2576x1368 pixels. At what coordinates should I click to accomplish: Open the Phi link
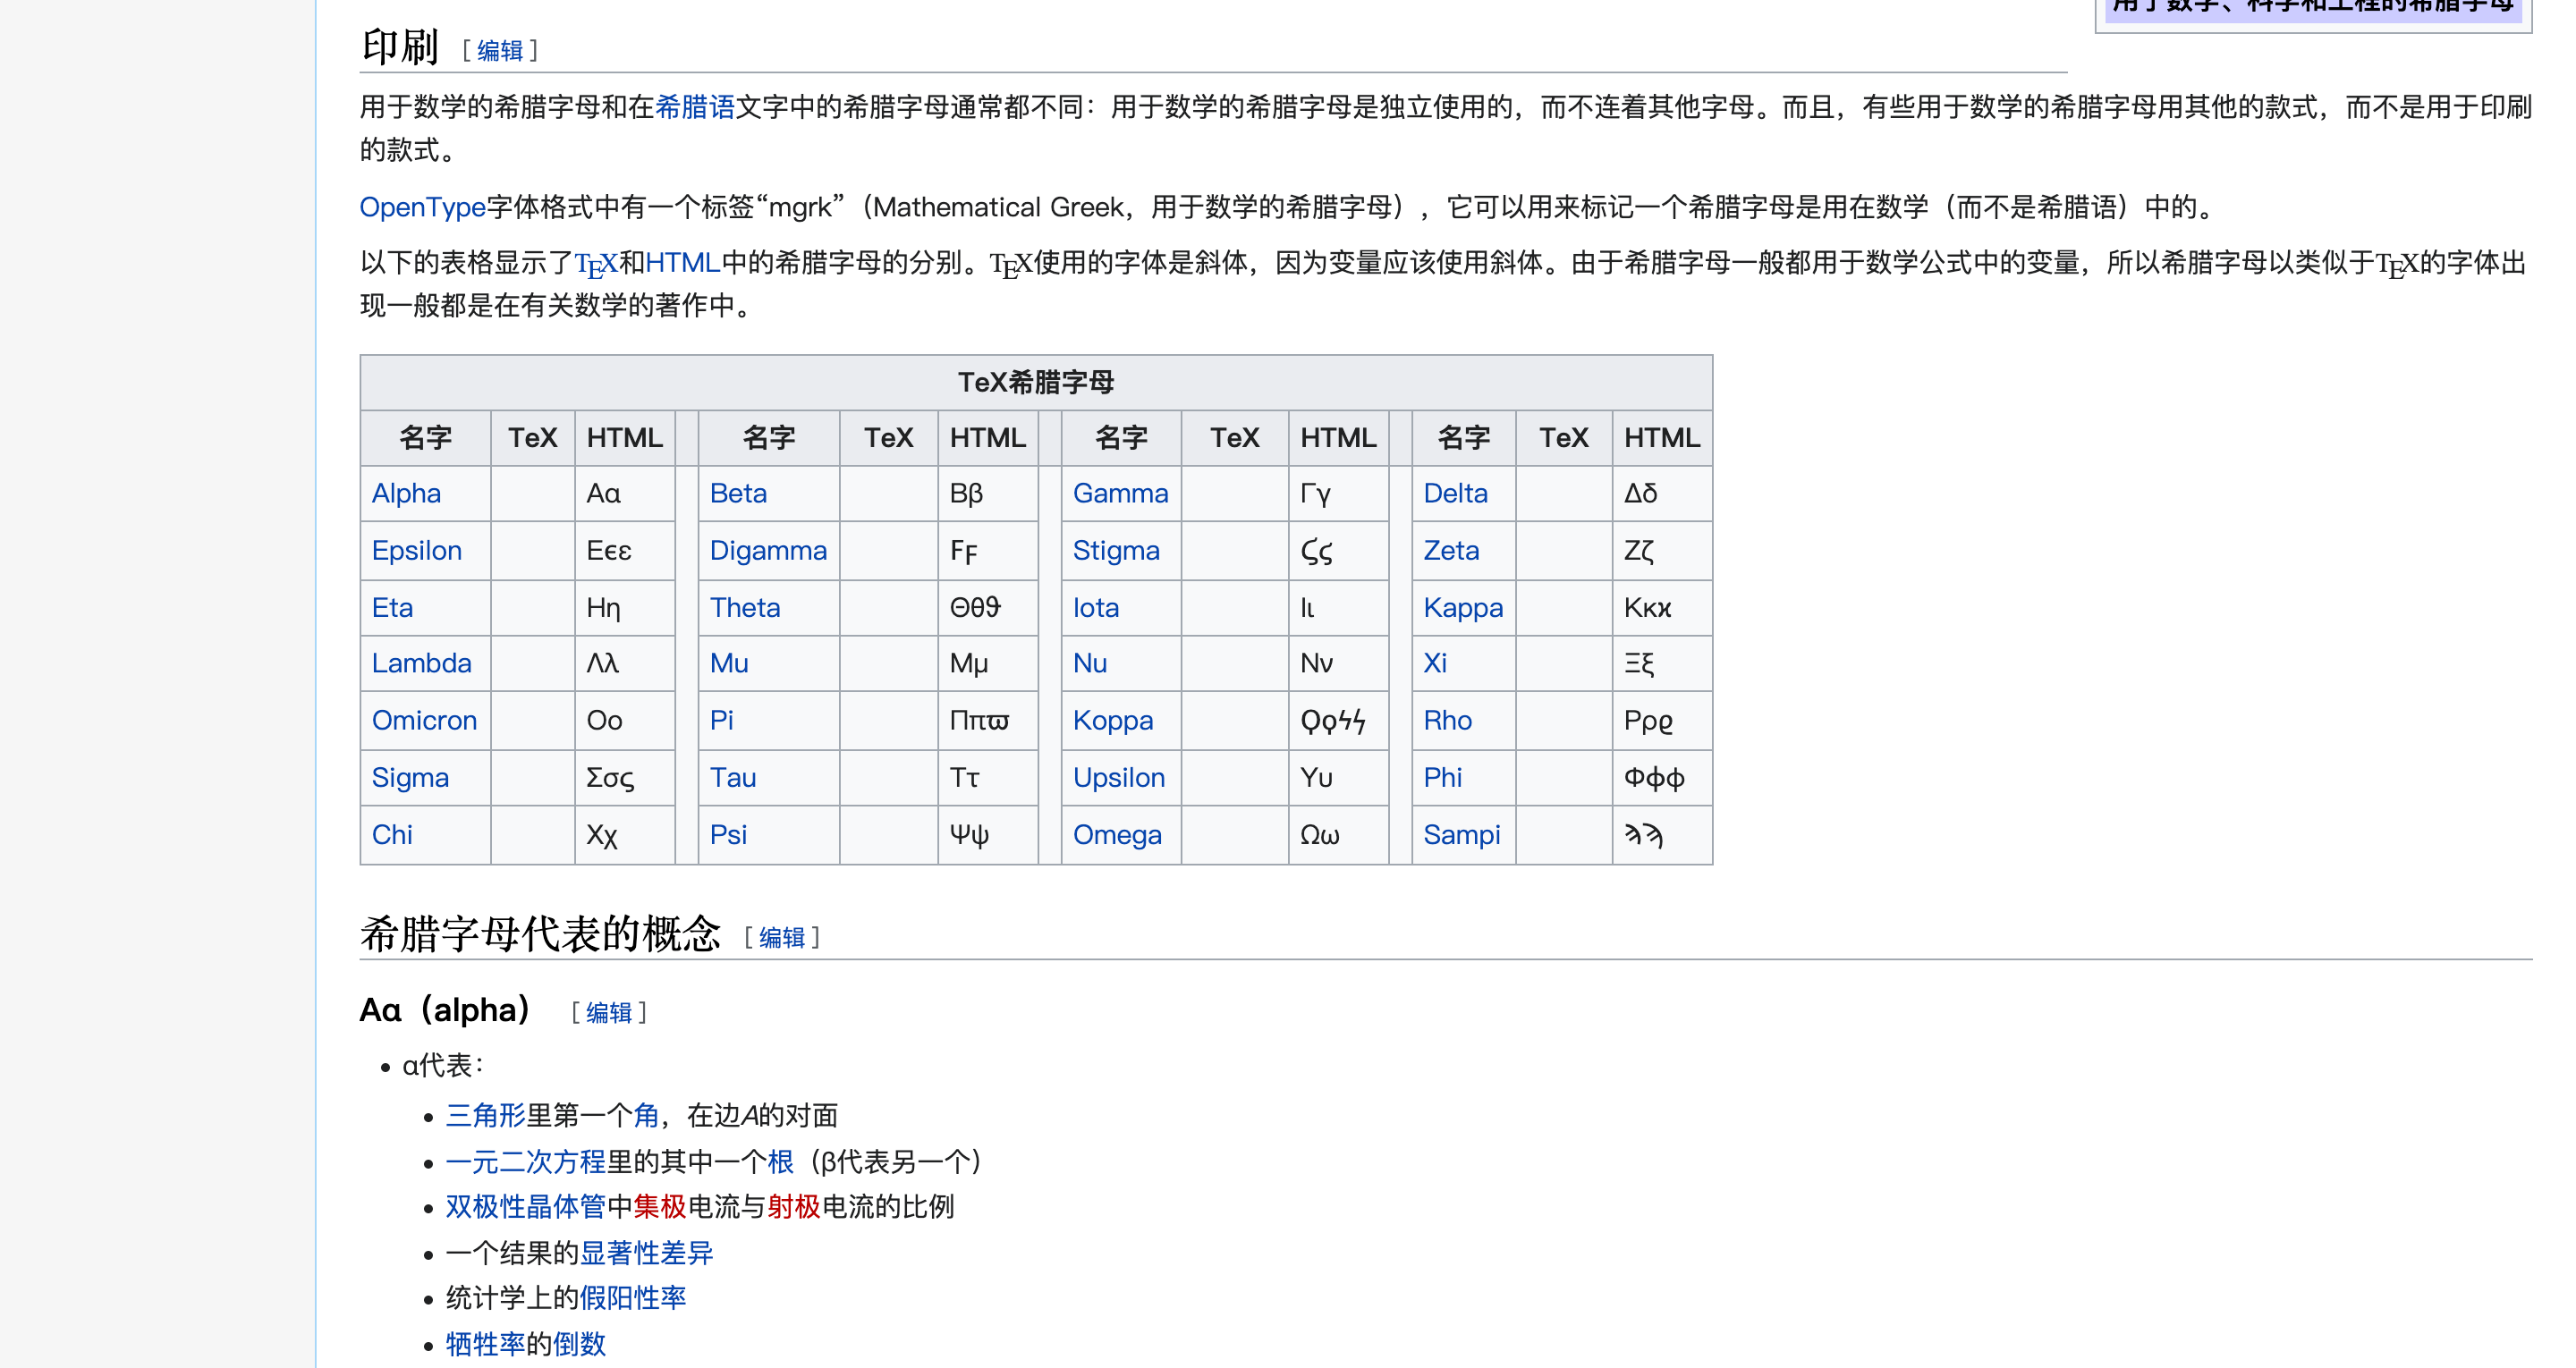pyautogui.click(x=1442, y=778)
